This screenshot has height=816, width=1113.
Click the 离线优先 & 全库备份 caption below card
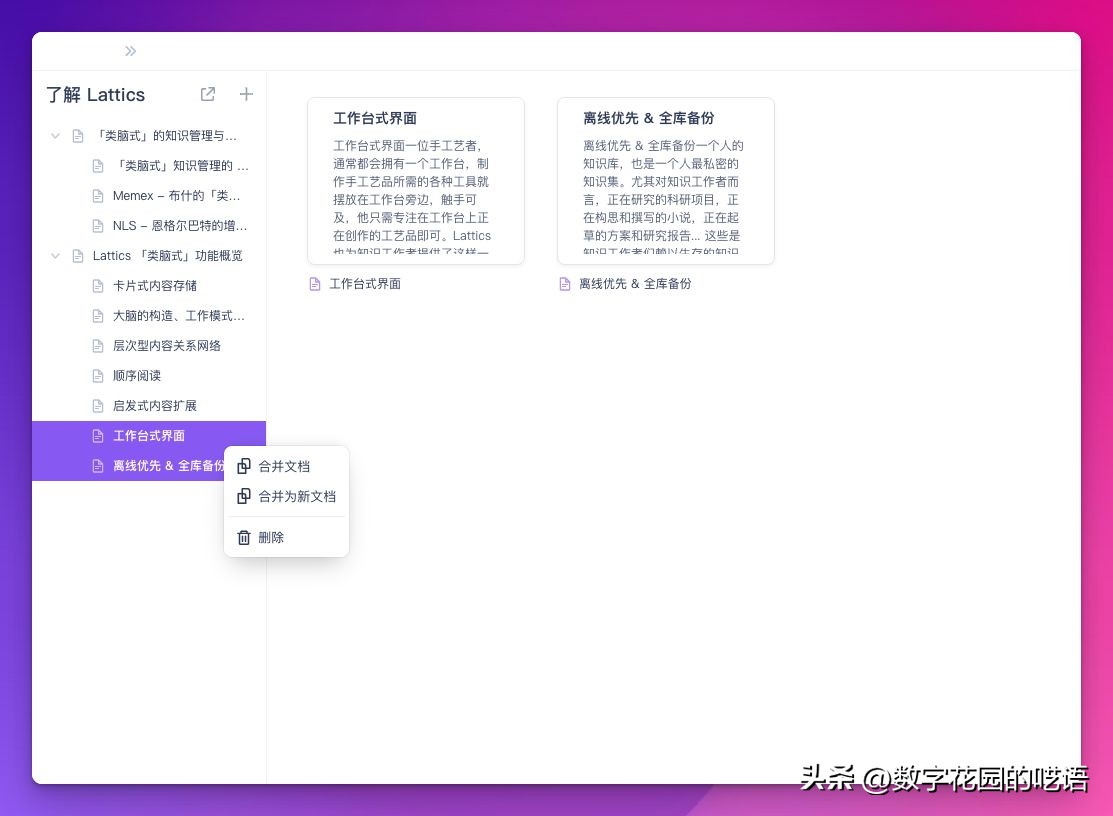pos(635,284)
